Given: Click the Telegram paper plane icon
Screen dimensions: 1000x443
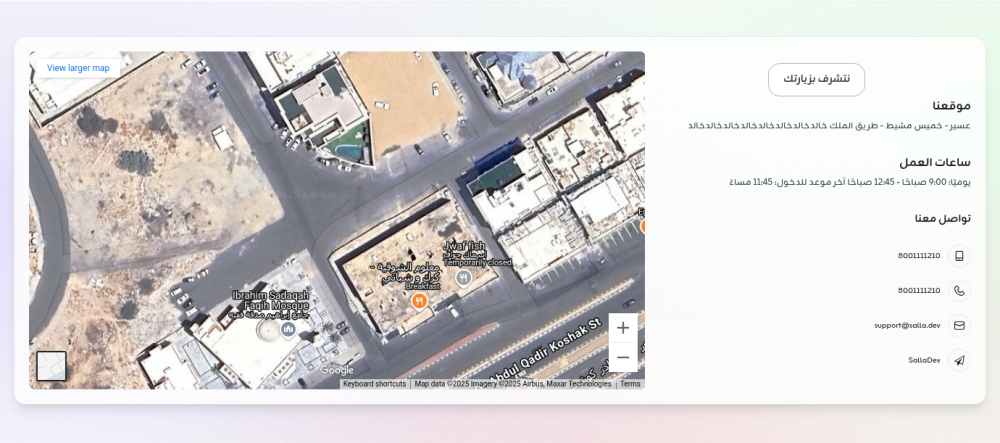Looking at the screenshot, I should tap(959, 361).
